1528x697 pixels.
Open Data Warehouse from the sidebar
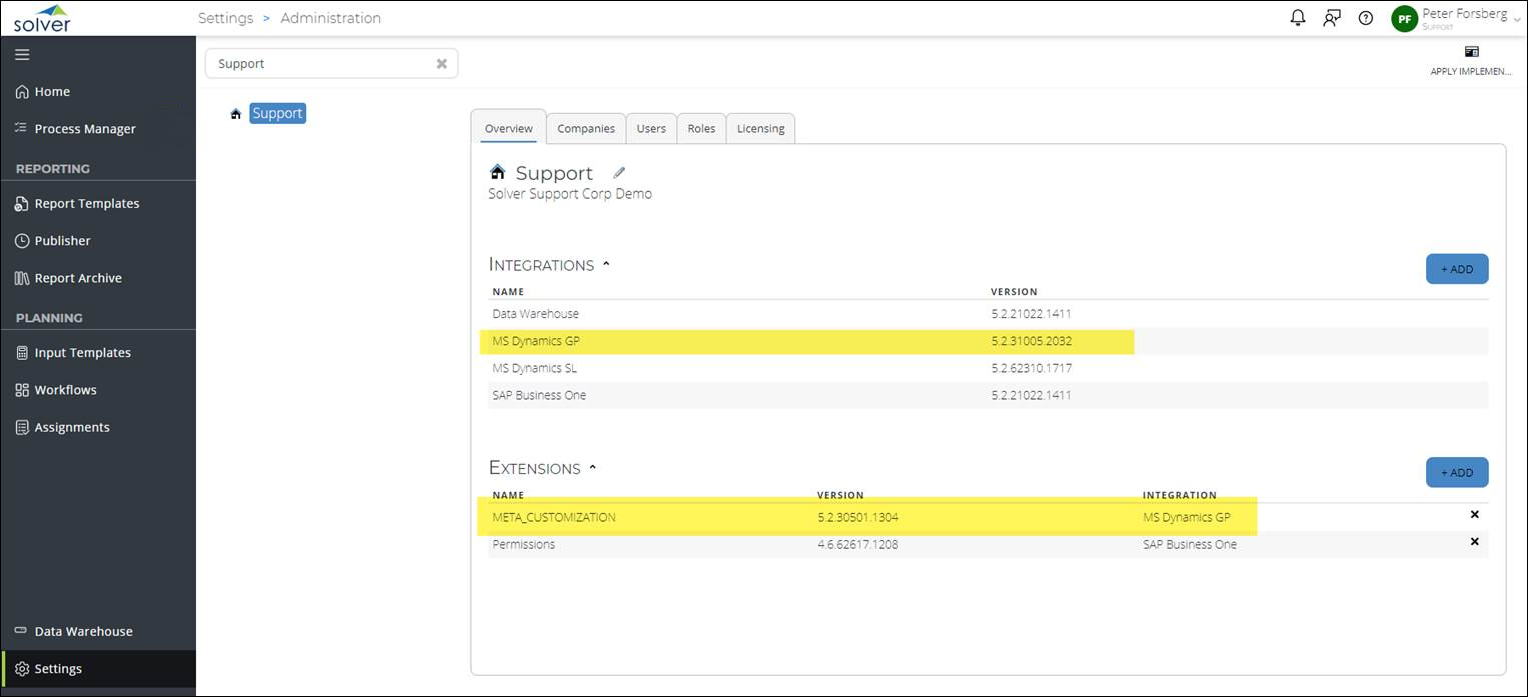pos(83,631)
